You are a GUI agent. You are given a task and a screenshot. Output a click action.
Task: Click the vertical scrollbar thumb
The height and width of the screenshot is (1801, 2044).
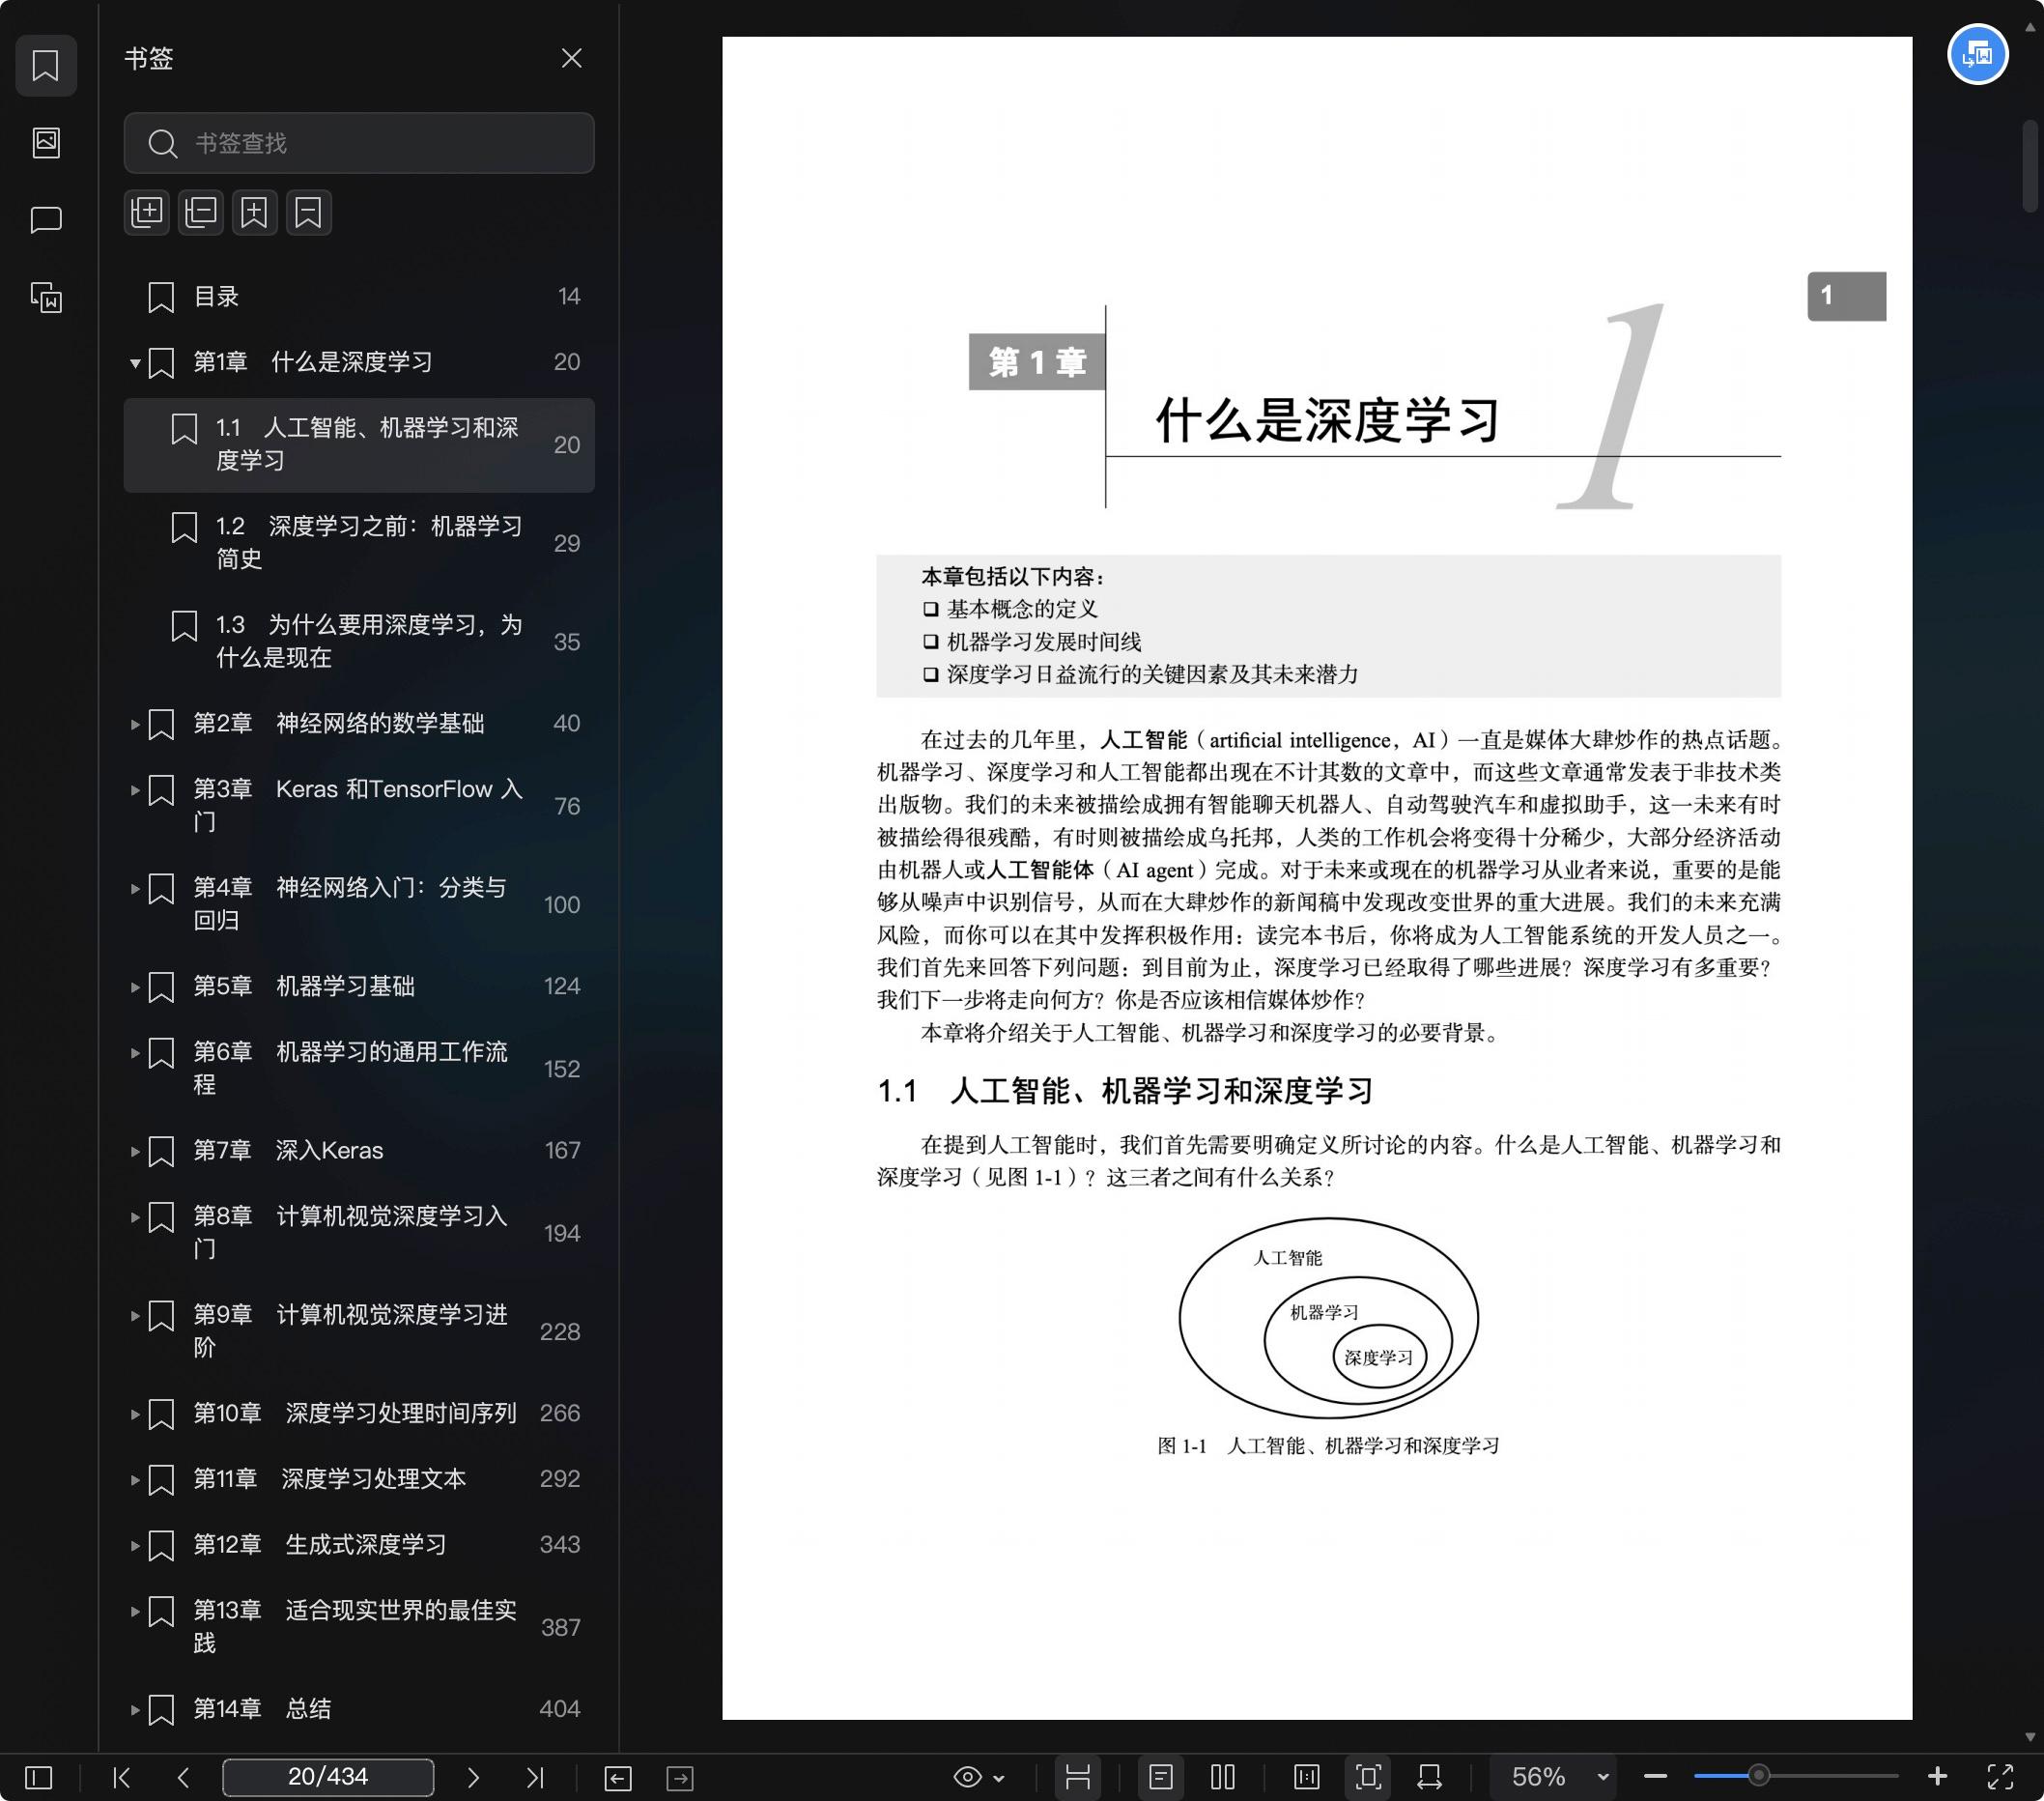coord(2030,166)
